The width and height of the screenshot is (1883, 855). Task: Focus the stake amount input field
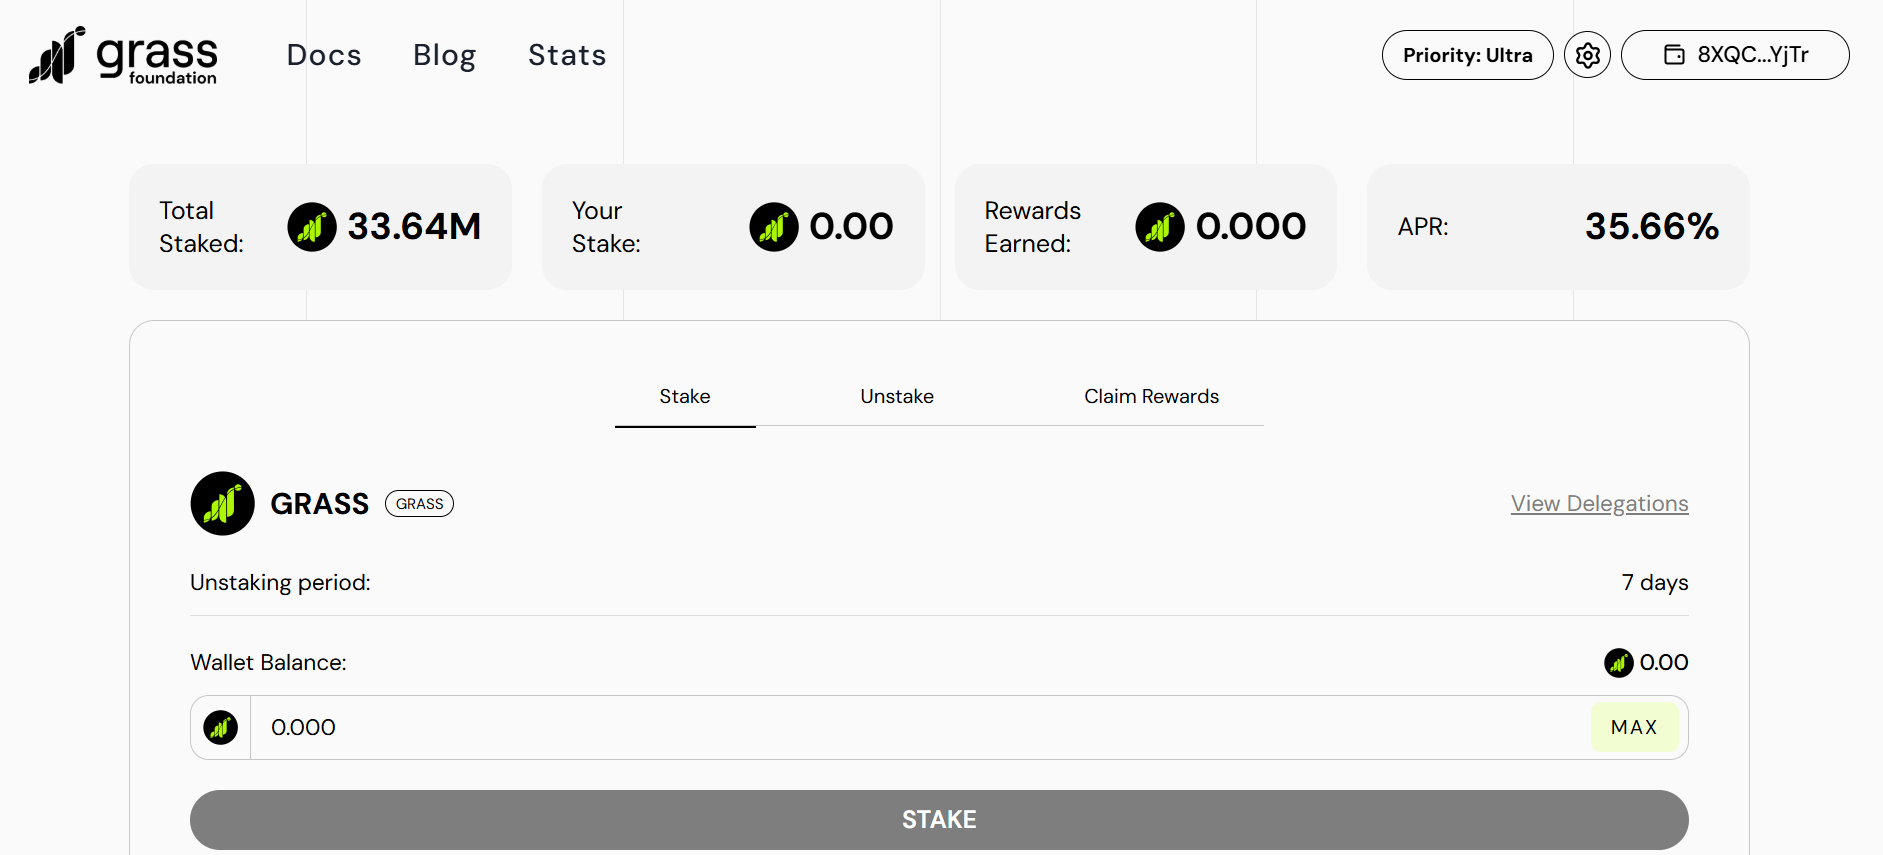pos(920,727)
